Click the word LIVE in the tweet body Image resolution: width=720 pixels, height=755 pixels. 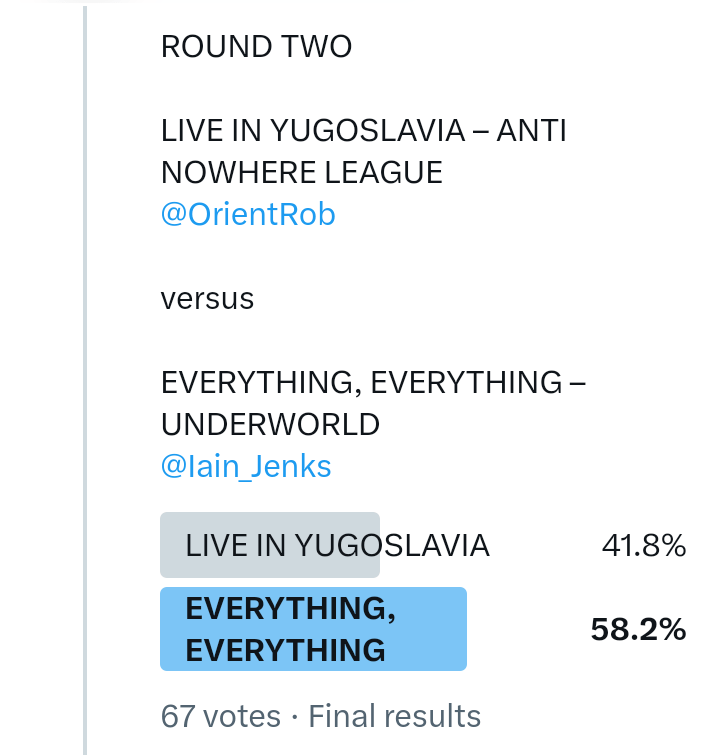click(187, 131)
